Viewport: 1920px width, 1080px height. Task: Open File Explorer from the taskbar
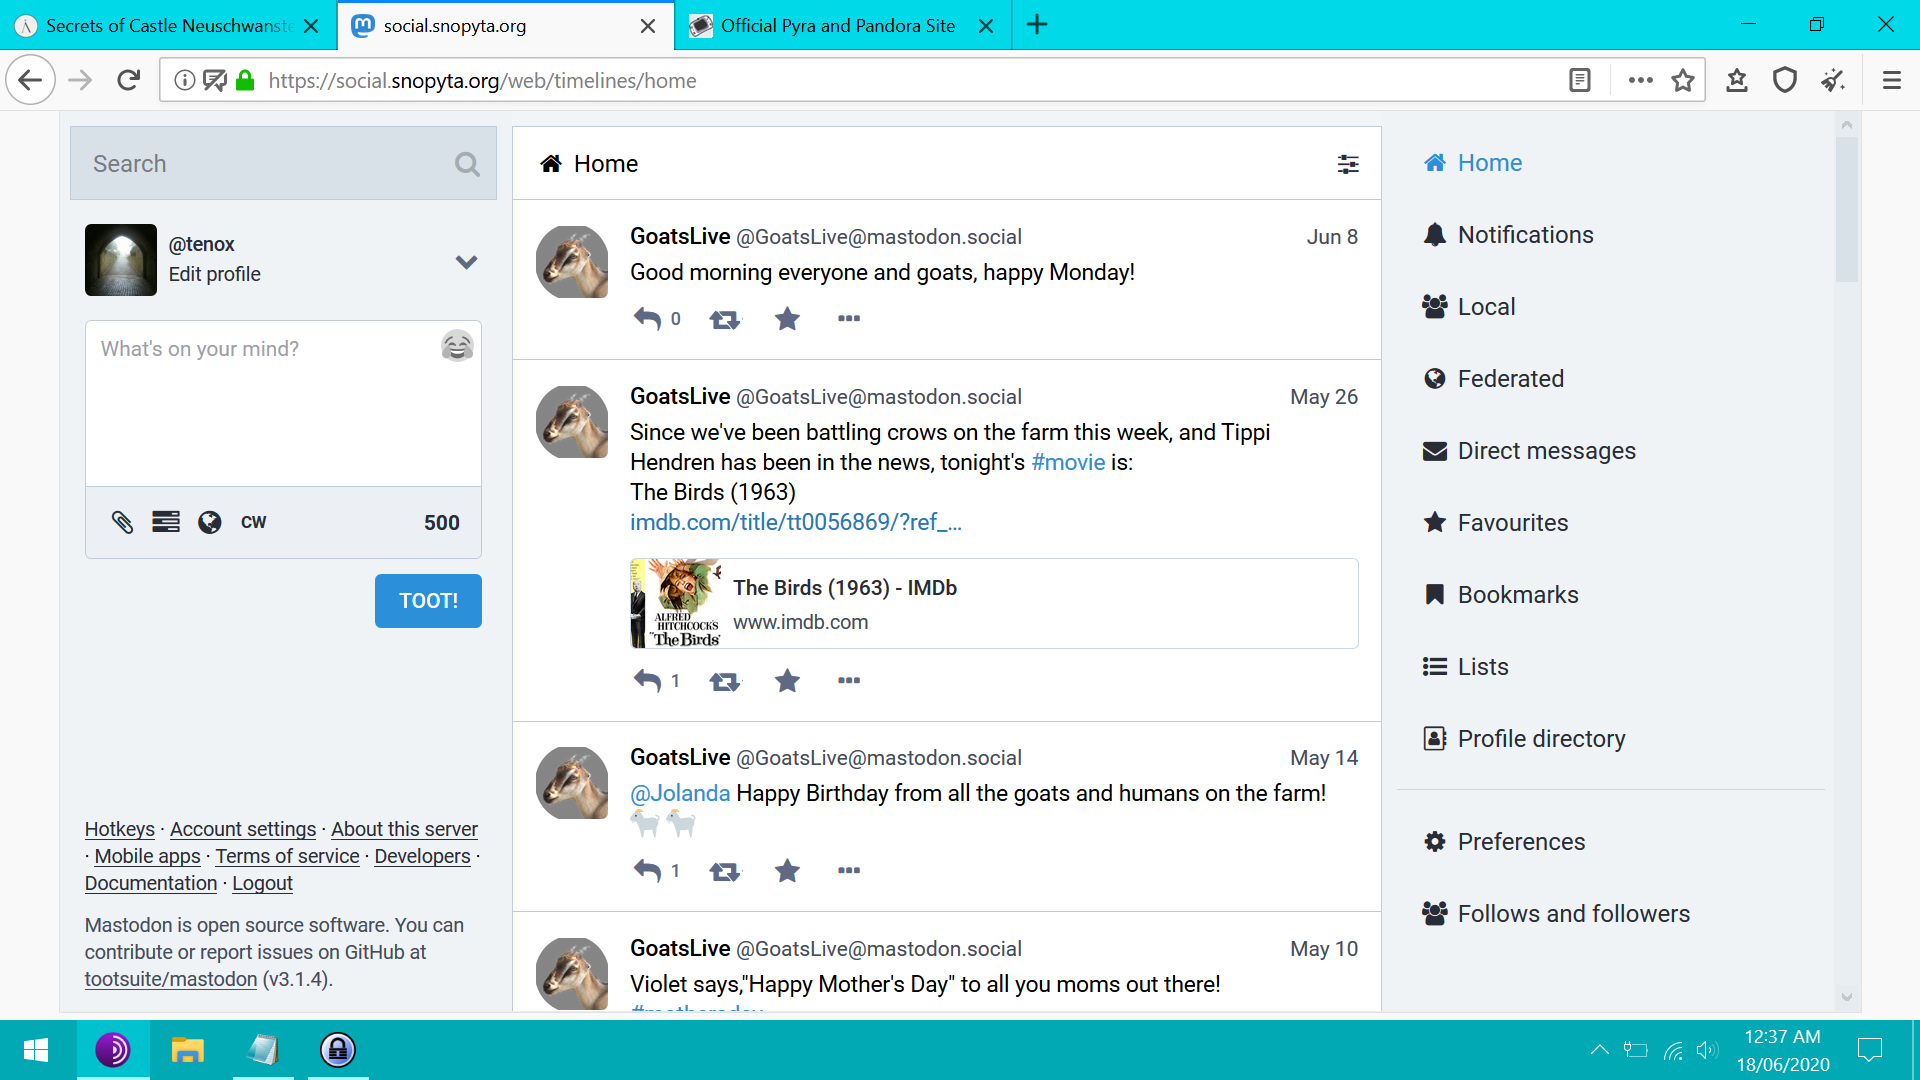[187, 1050]
